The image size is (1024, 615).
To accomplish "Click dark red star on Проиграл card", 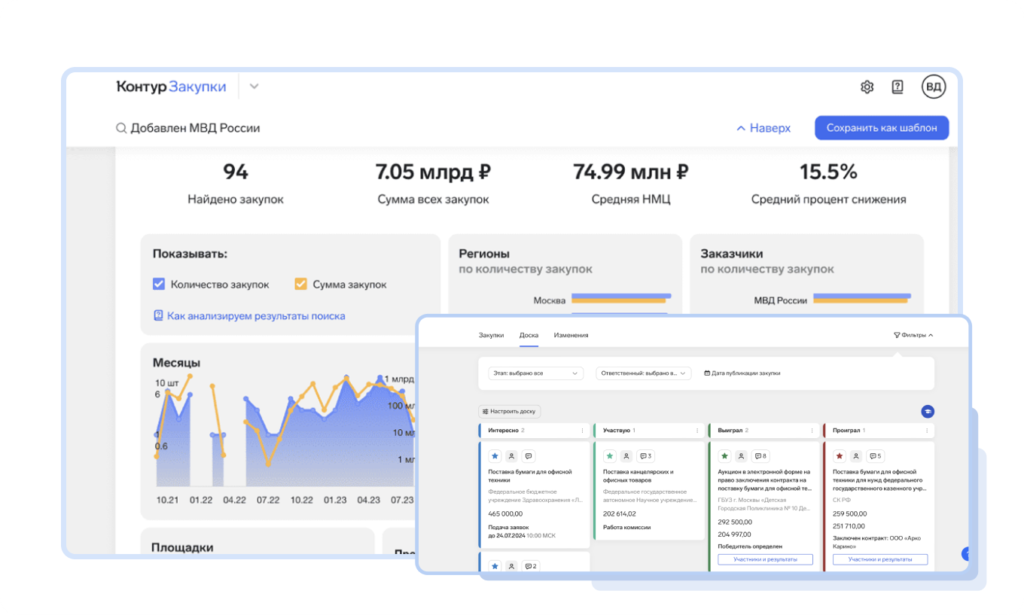I will pyautogui.click(x=839, y=456).
